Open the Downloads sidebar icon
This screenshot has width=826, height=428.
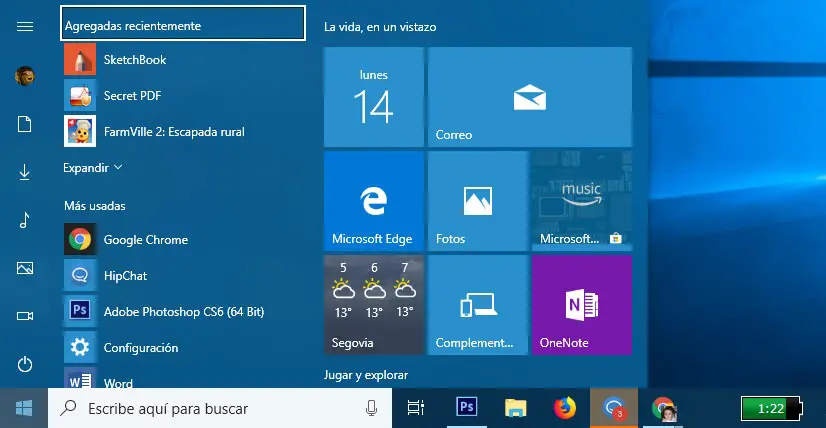25,172
